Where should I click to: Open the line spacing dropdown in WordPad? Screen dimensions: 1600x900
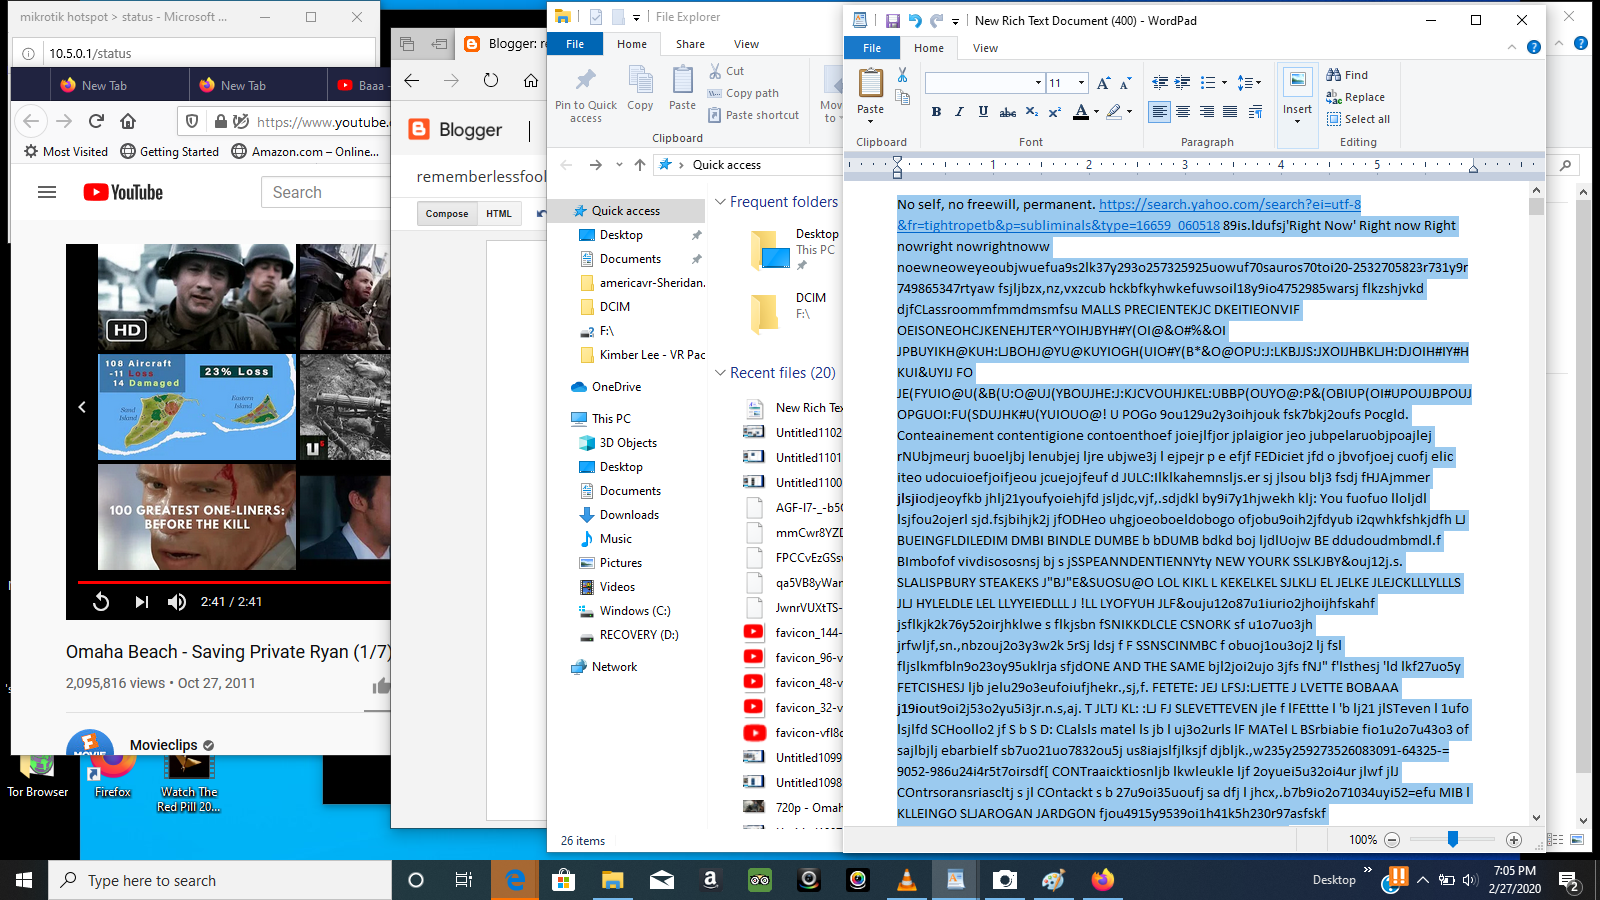pos(1248,83)
